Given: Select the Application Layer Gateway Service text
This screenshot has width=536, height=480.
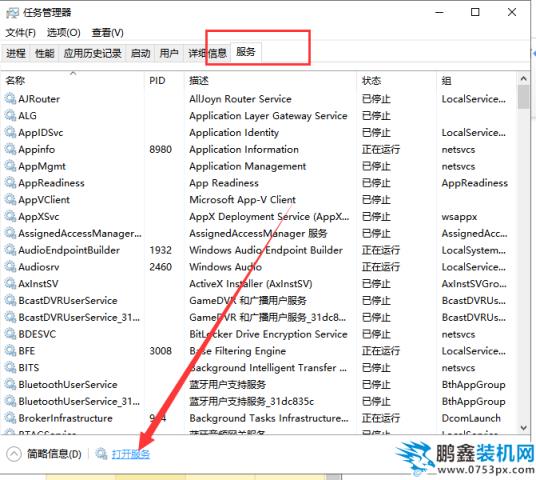Looking at the screenshot, I should [x=268, y=116].
